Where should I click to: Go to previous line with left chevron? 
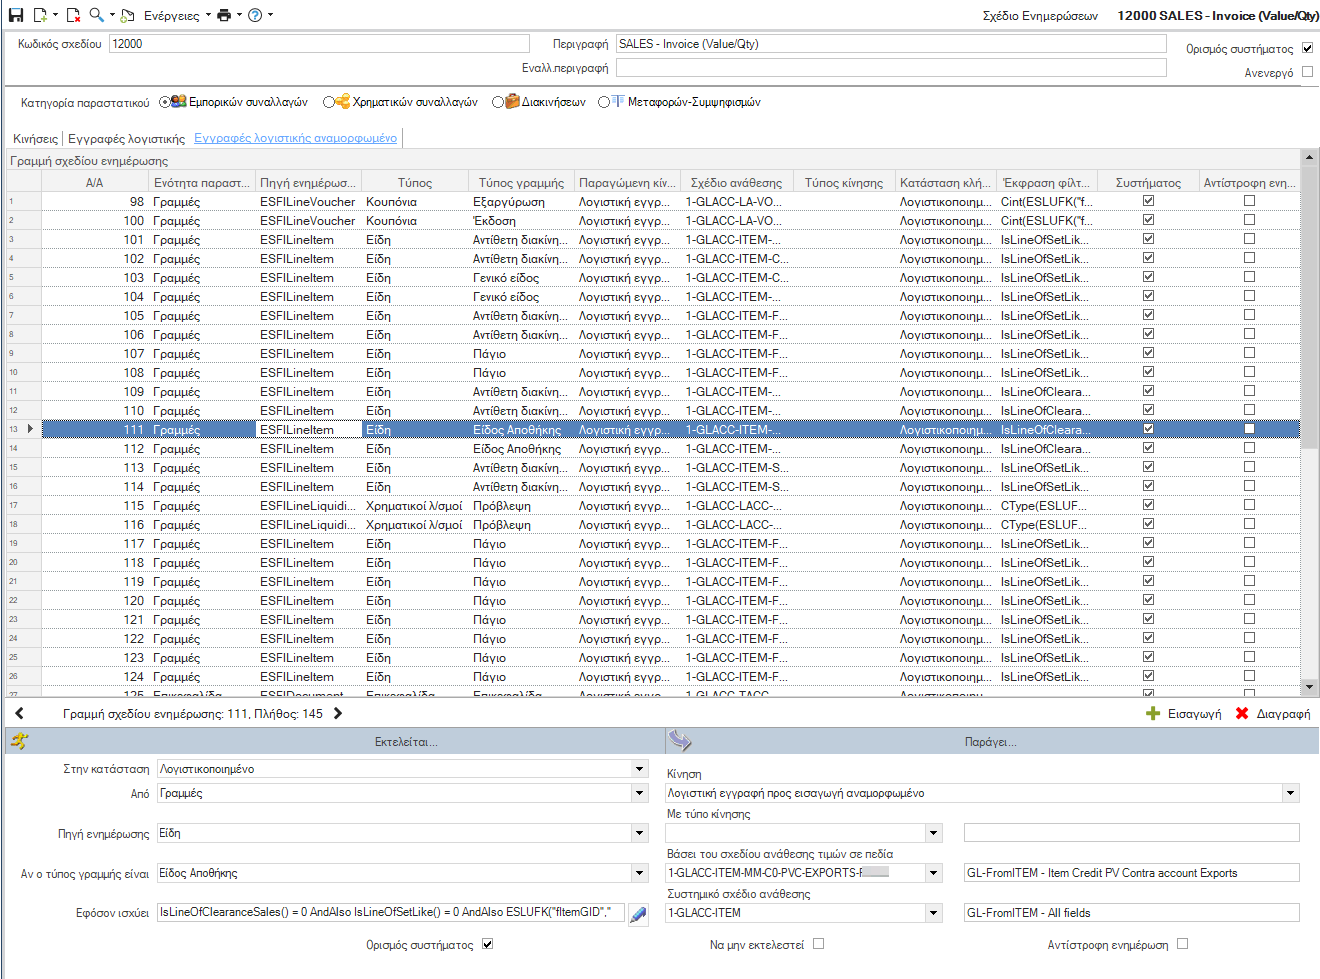coord(19,714)
